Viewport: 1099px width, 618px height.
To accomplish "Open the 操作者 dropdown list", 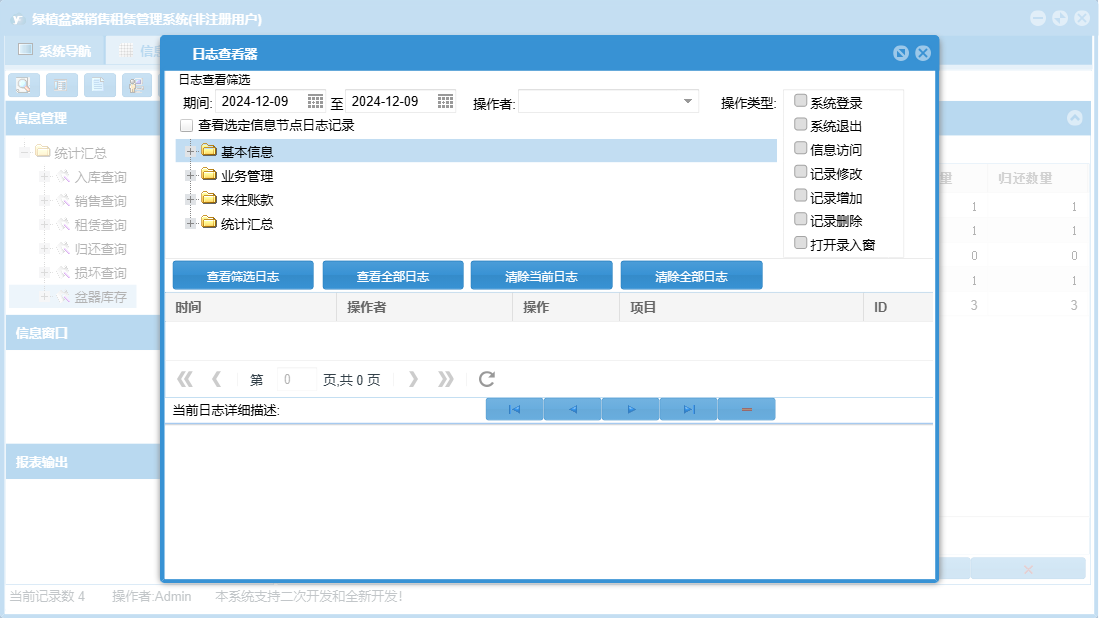I will 688,101.
